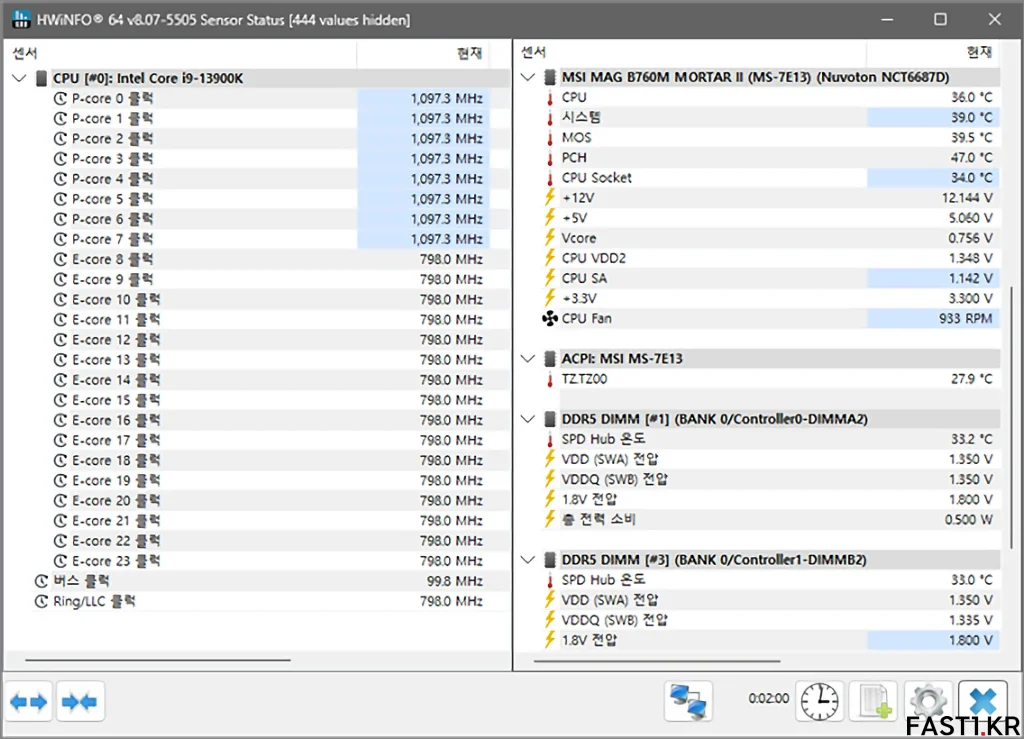Click the left pane sensor column header
Viewport: 1024px width, 739px height.
pyautogui.click(x=180, y=54)
